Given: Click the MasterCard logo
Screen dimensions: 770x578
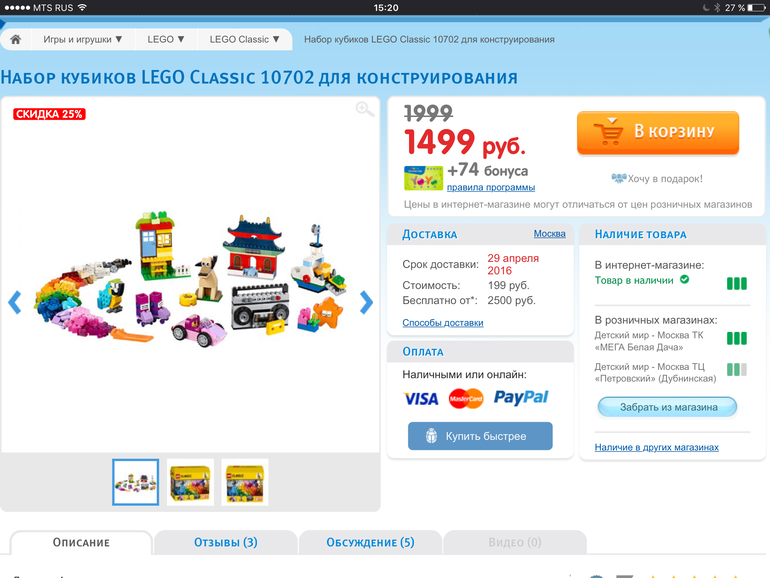Looking at the screenshot, I should [466, 399].
